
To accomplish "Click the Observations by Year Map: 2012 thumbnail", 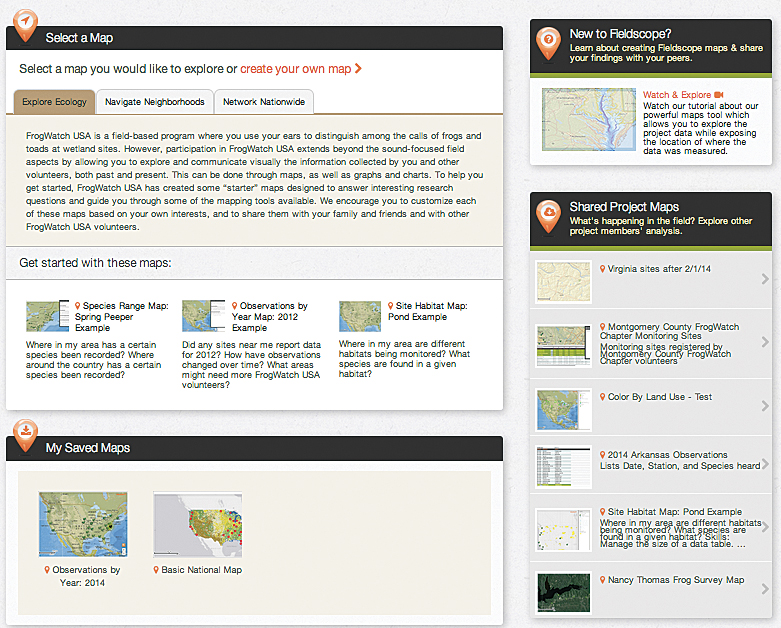I will click(204, 316).
